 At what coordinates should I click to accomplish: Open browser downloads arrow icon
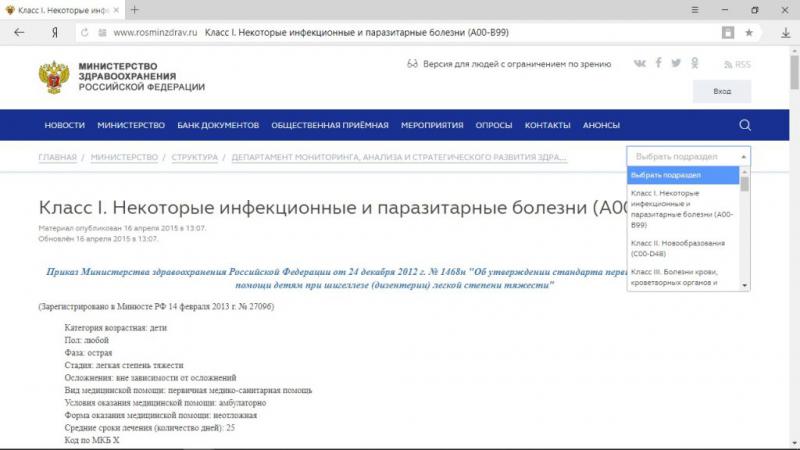point(778,32)
